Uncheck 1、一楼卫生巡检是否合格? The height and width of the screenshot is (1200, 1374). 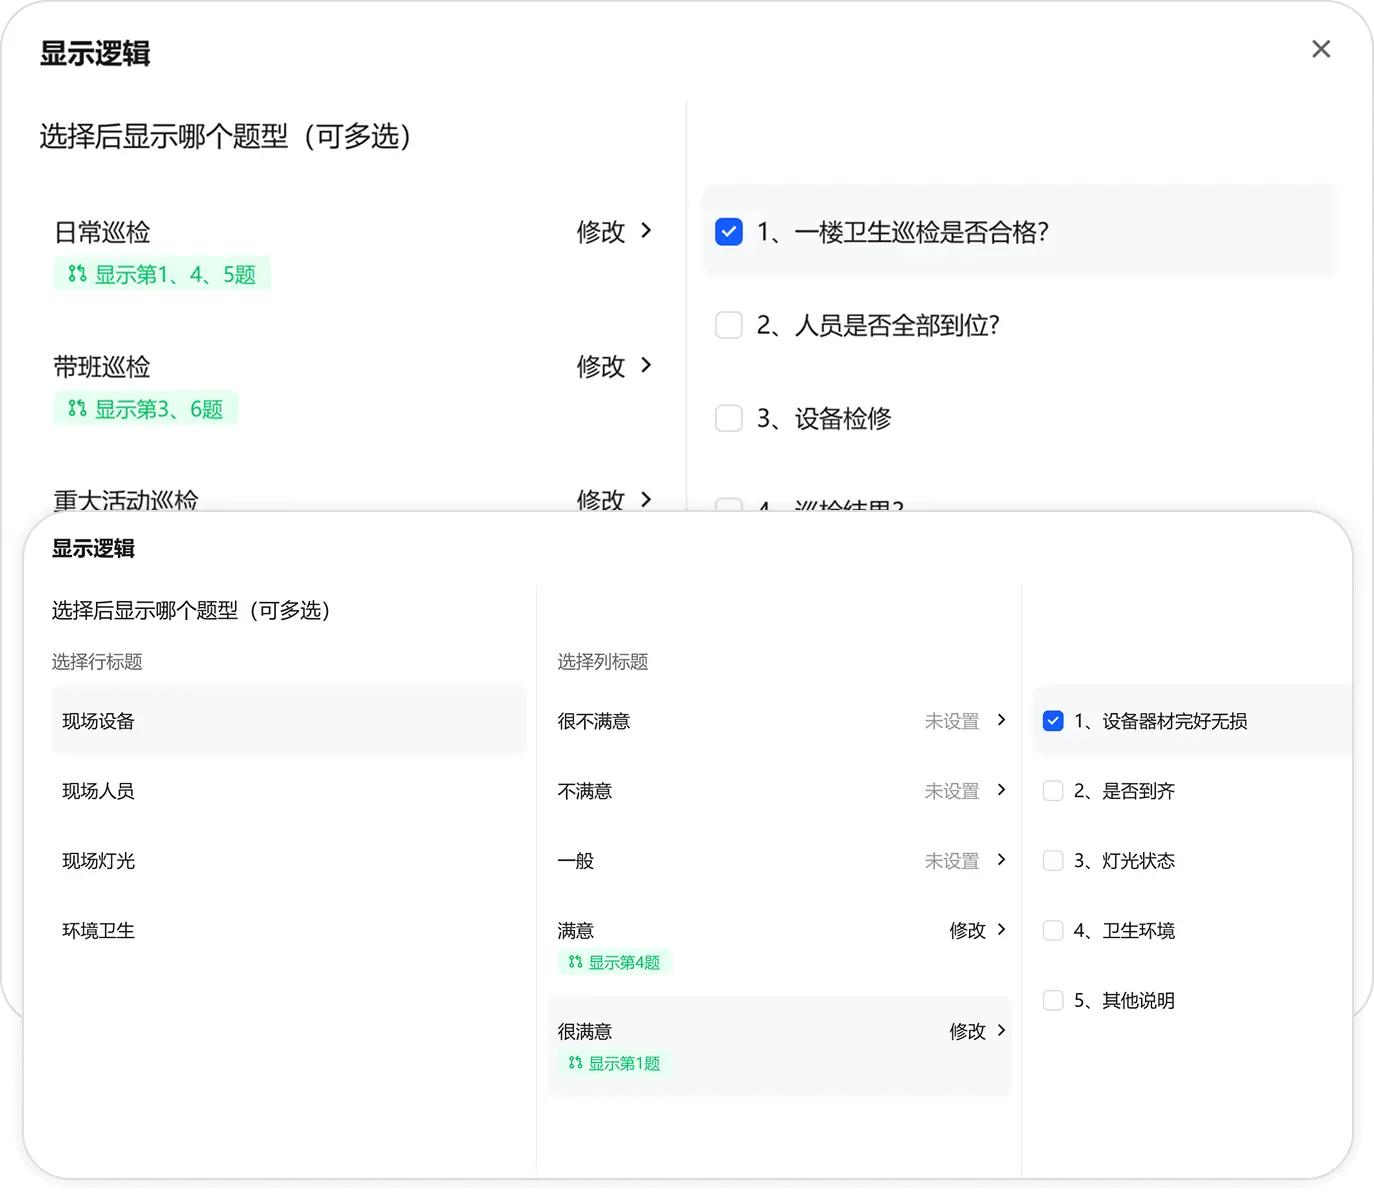coord(729,232)
